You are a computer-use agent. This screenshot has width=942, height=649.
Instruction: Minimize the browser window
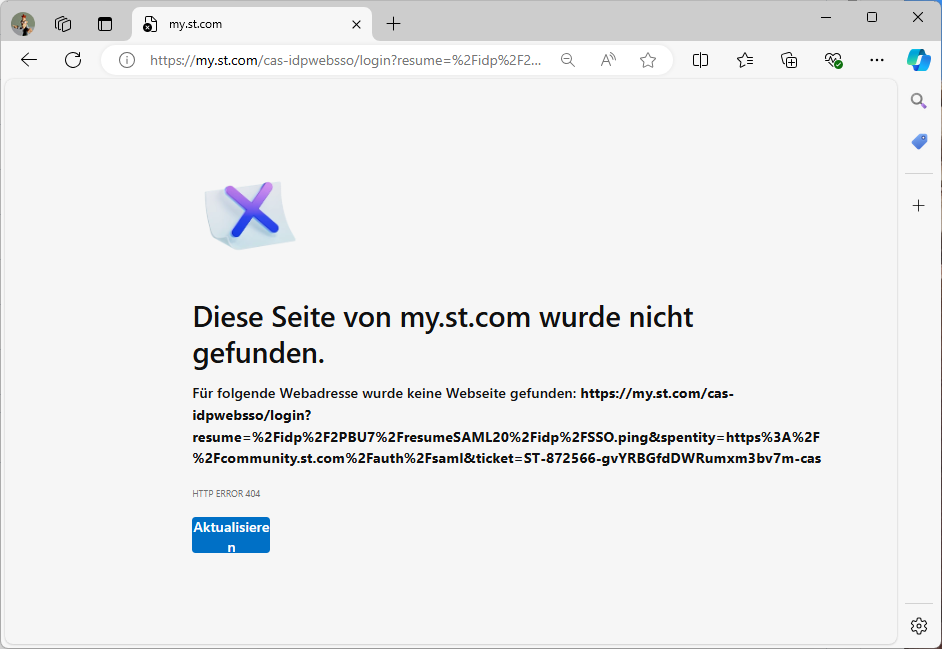(826, 17)
